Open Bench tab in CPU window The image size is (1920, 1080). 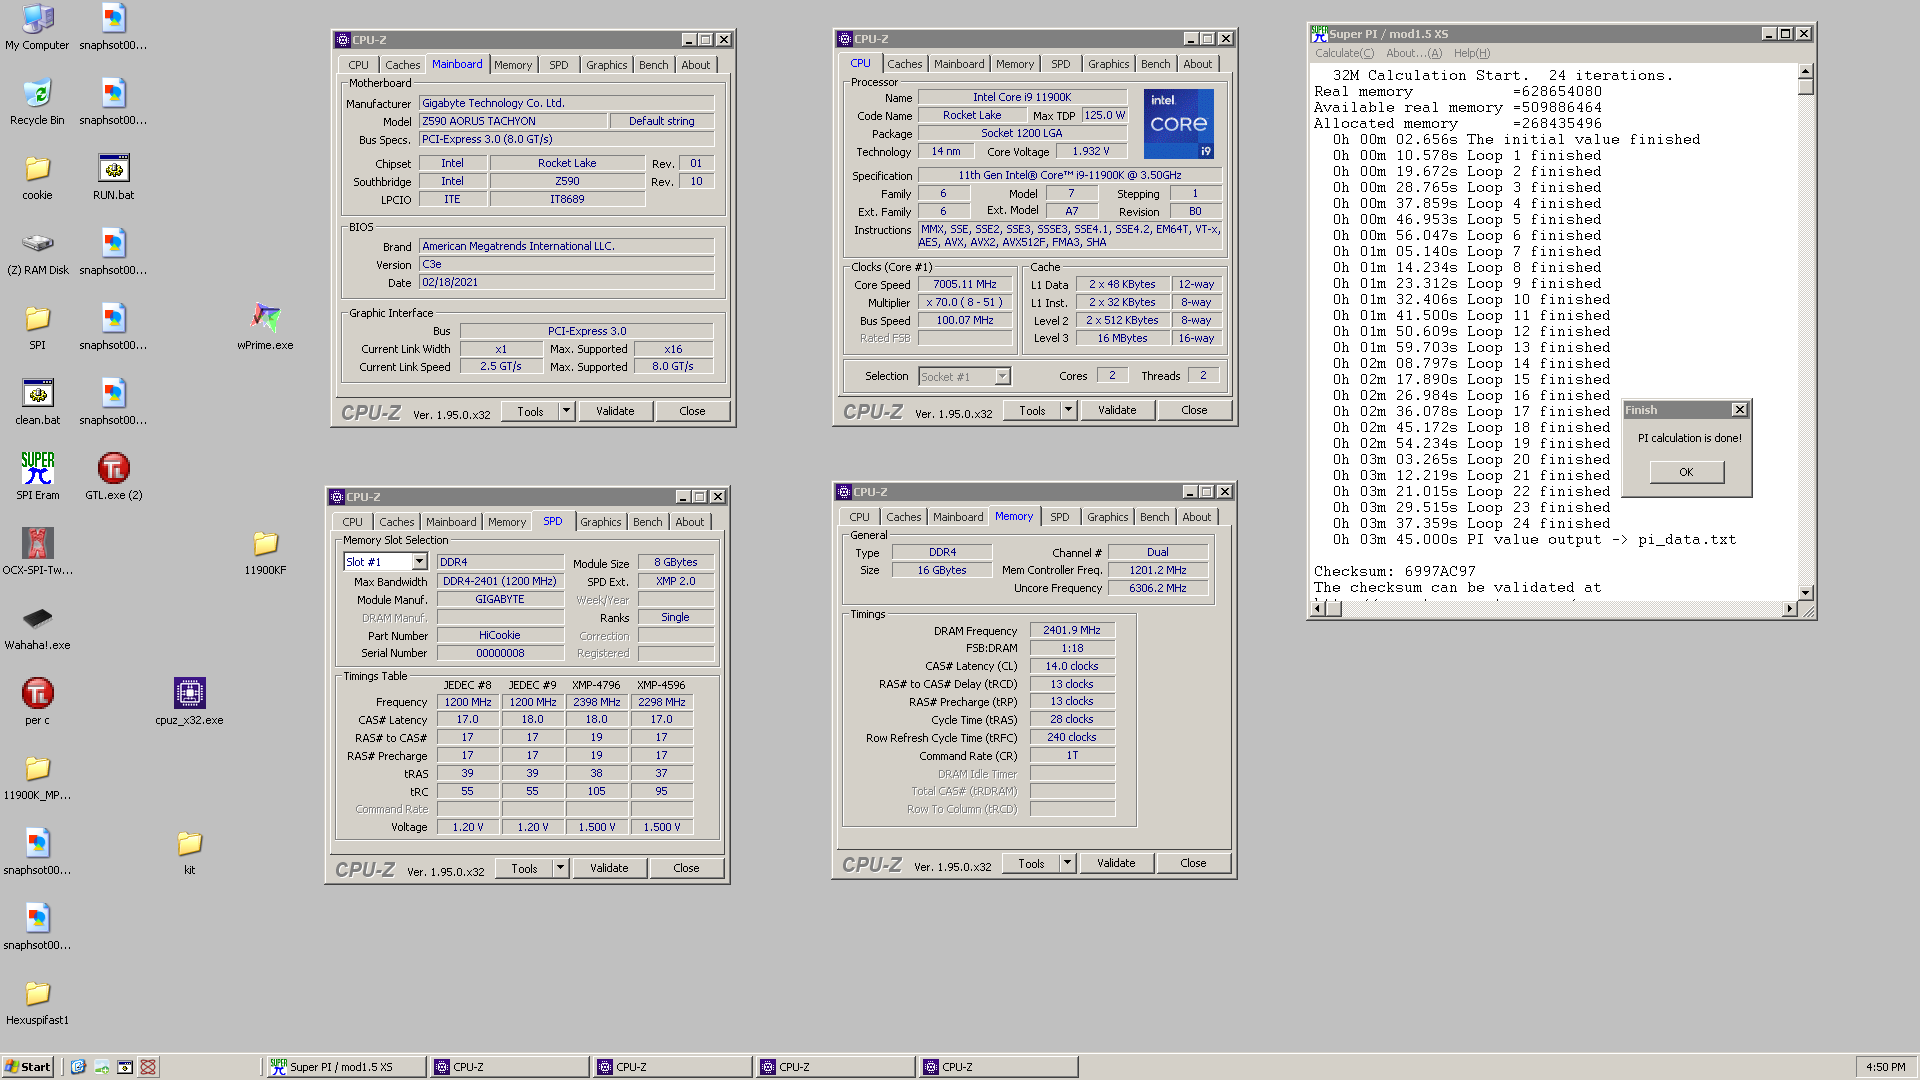(x=1155, y=64)
